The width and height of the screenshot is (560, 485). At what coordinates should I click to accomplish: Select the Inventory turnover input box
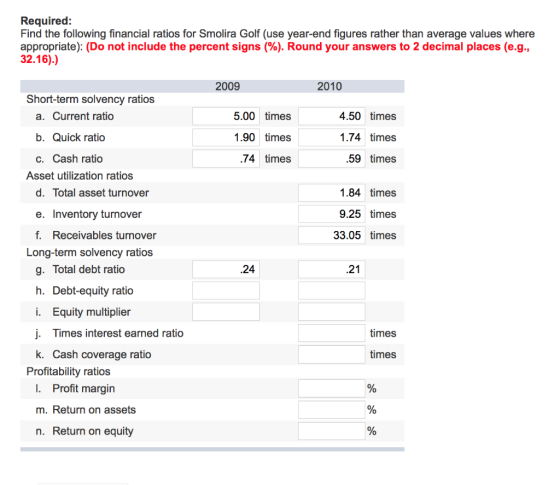pos(332,214)
